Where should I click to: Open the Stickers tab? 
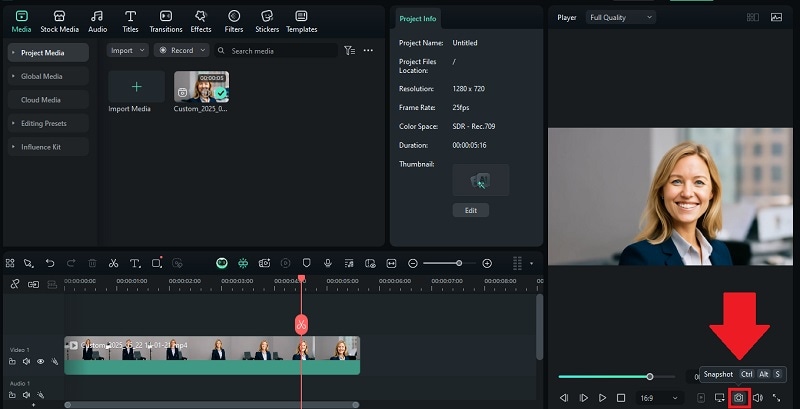pos(267,22)
